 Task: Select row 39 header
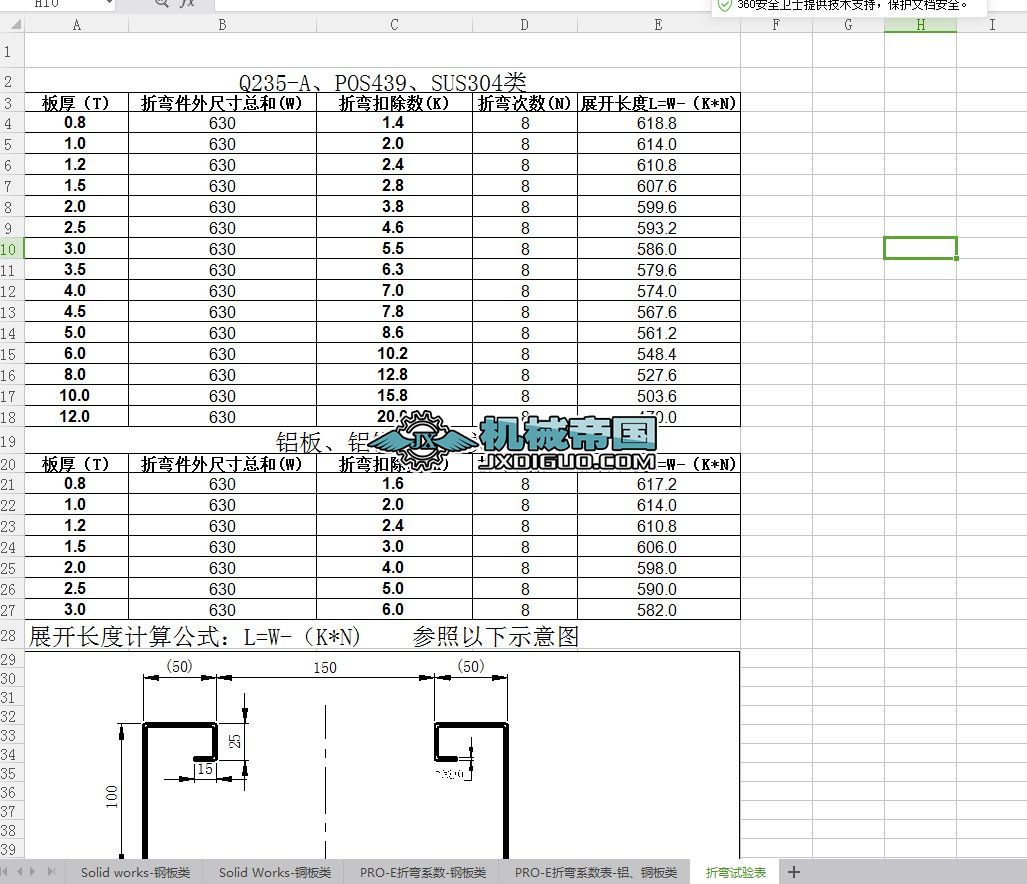(x=12, y=849)
